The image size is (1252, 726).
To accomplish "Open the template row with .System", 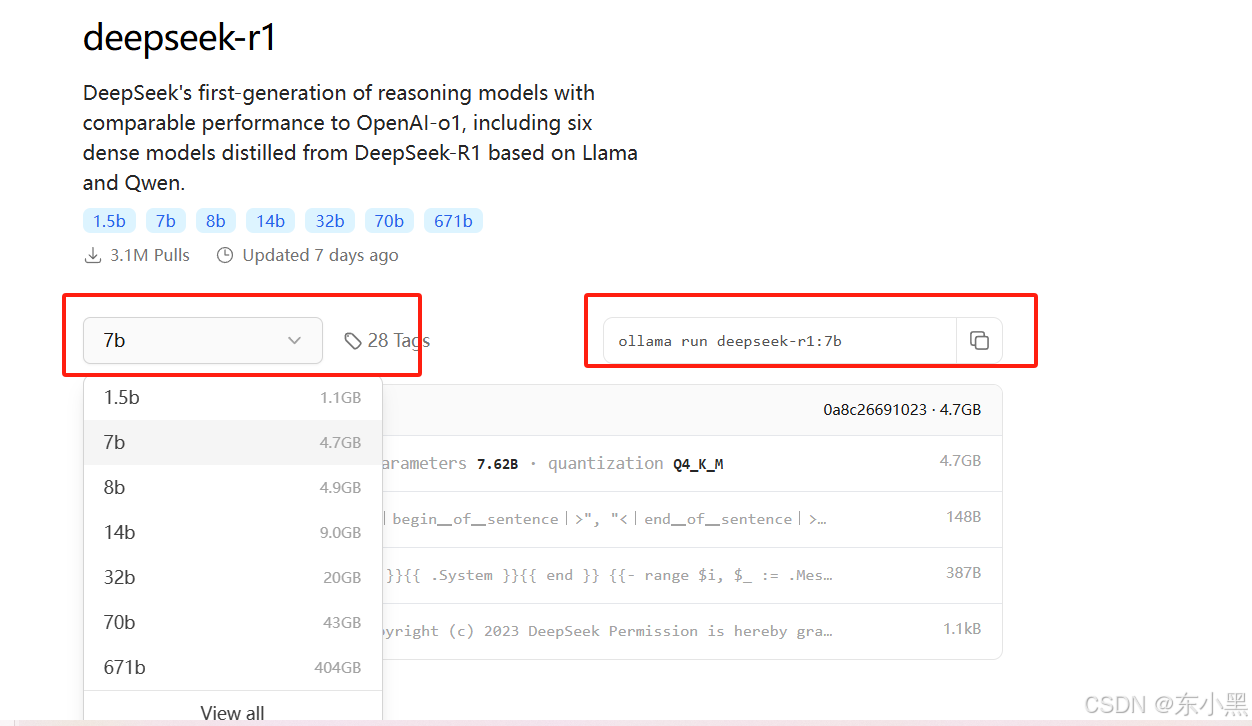I will (x=692, y=575).
